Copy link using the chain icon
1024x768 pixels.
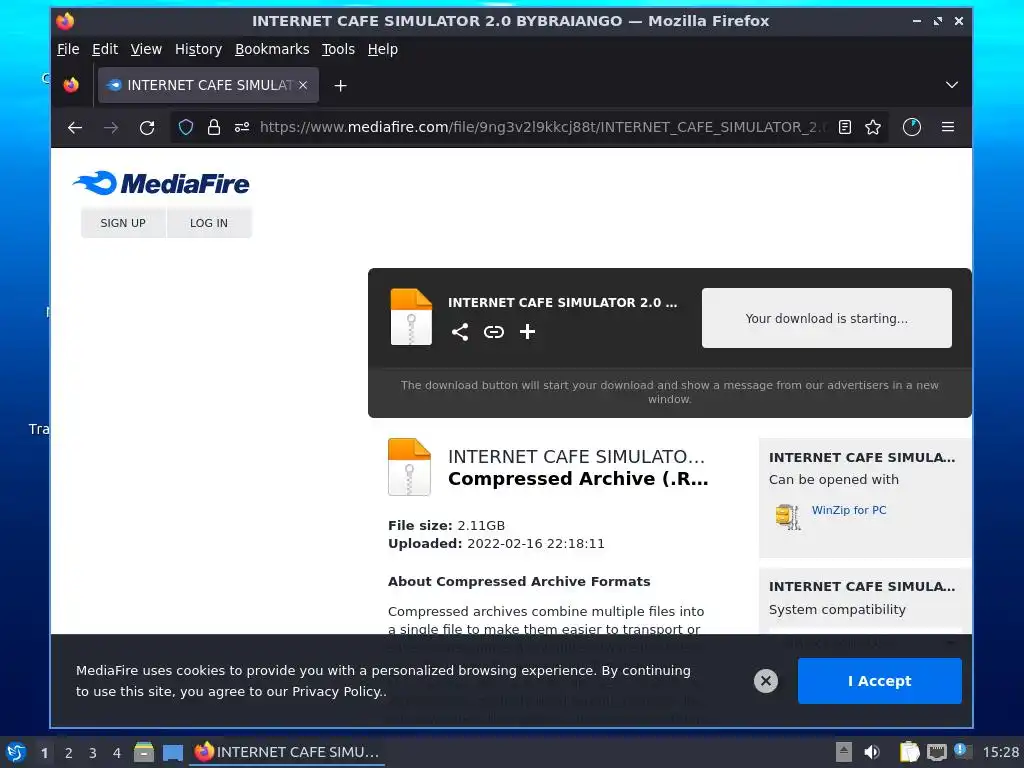click(494, 332)
